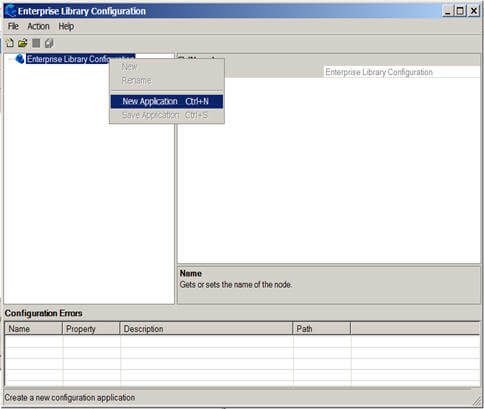Choose New Application from context menu
This screenshot has width=484, height=409.
[x=167, y=101]
